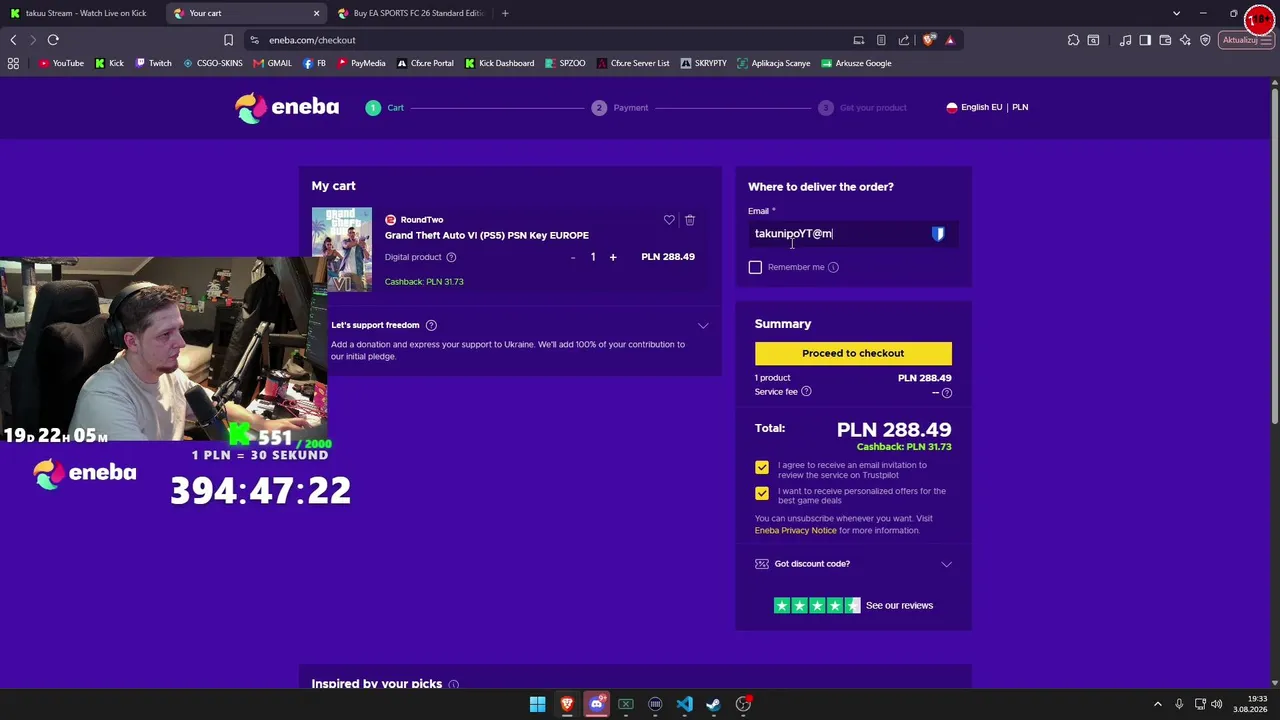
Task: Open the Twitch bookmark
Action: tap(153, 63)
